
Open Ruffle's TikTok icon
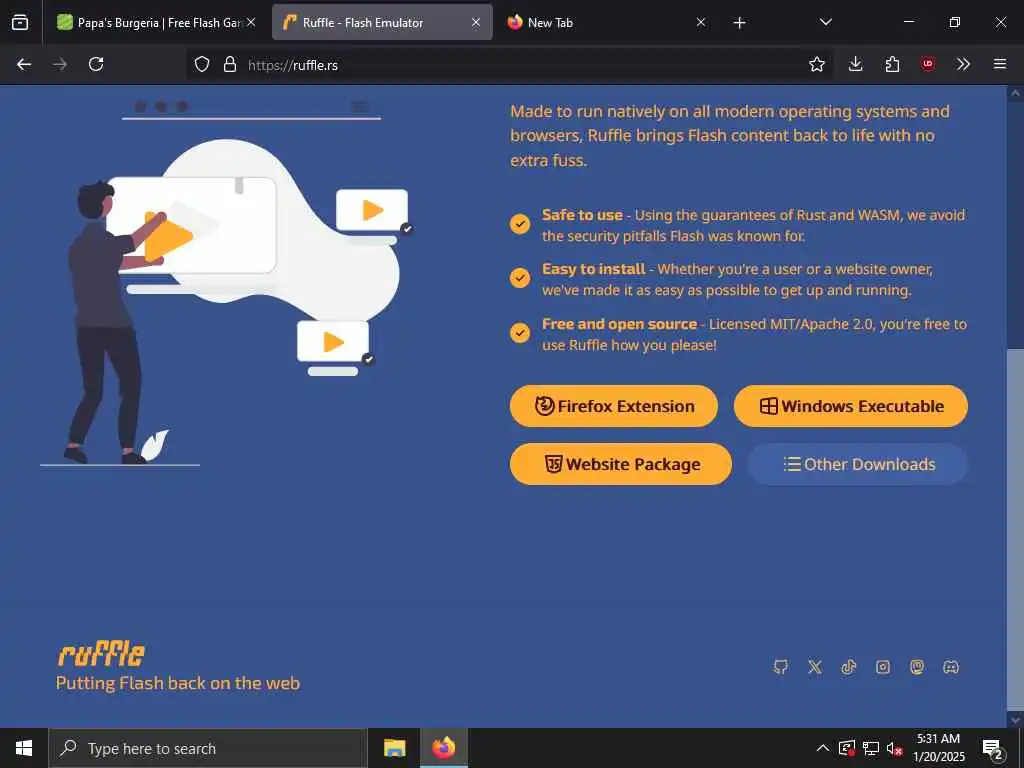pyautogui.click(x=848, y=667)
